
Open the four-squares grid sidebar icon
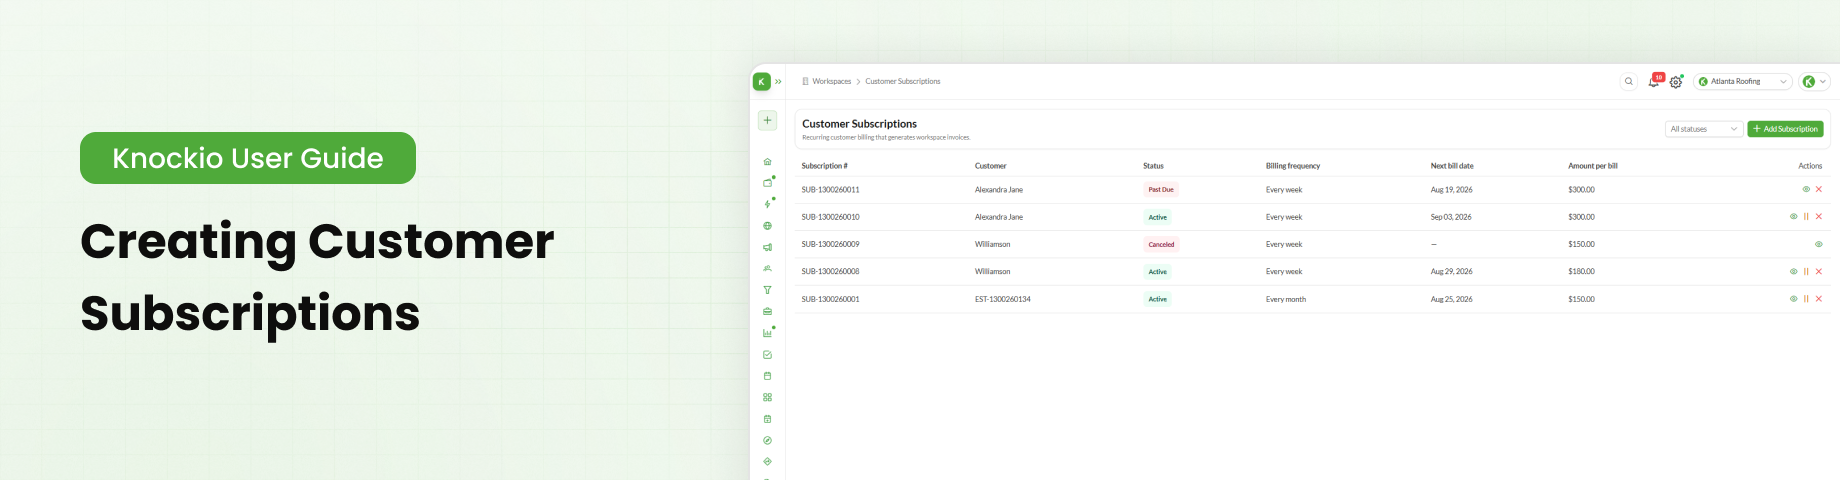pyautogui.click(x=767, y=397)
